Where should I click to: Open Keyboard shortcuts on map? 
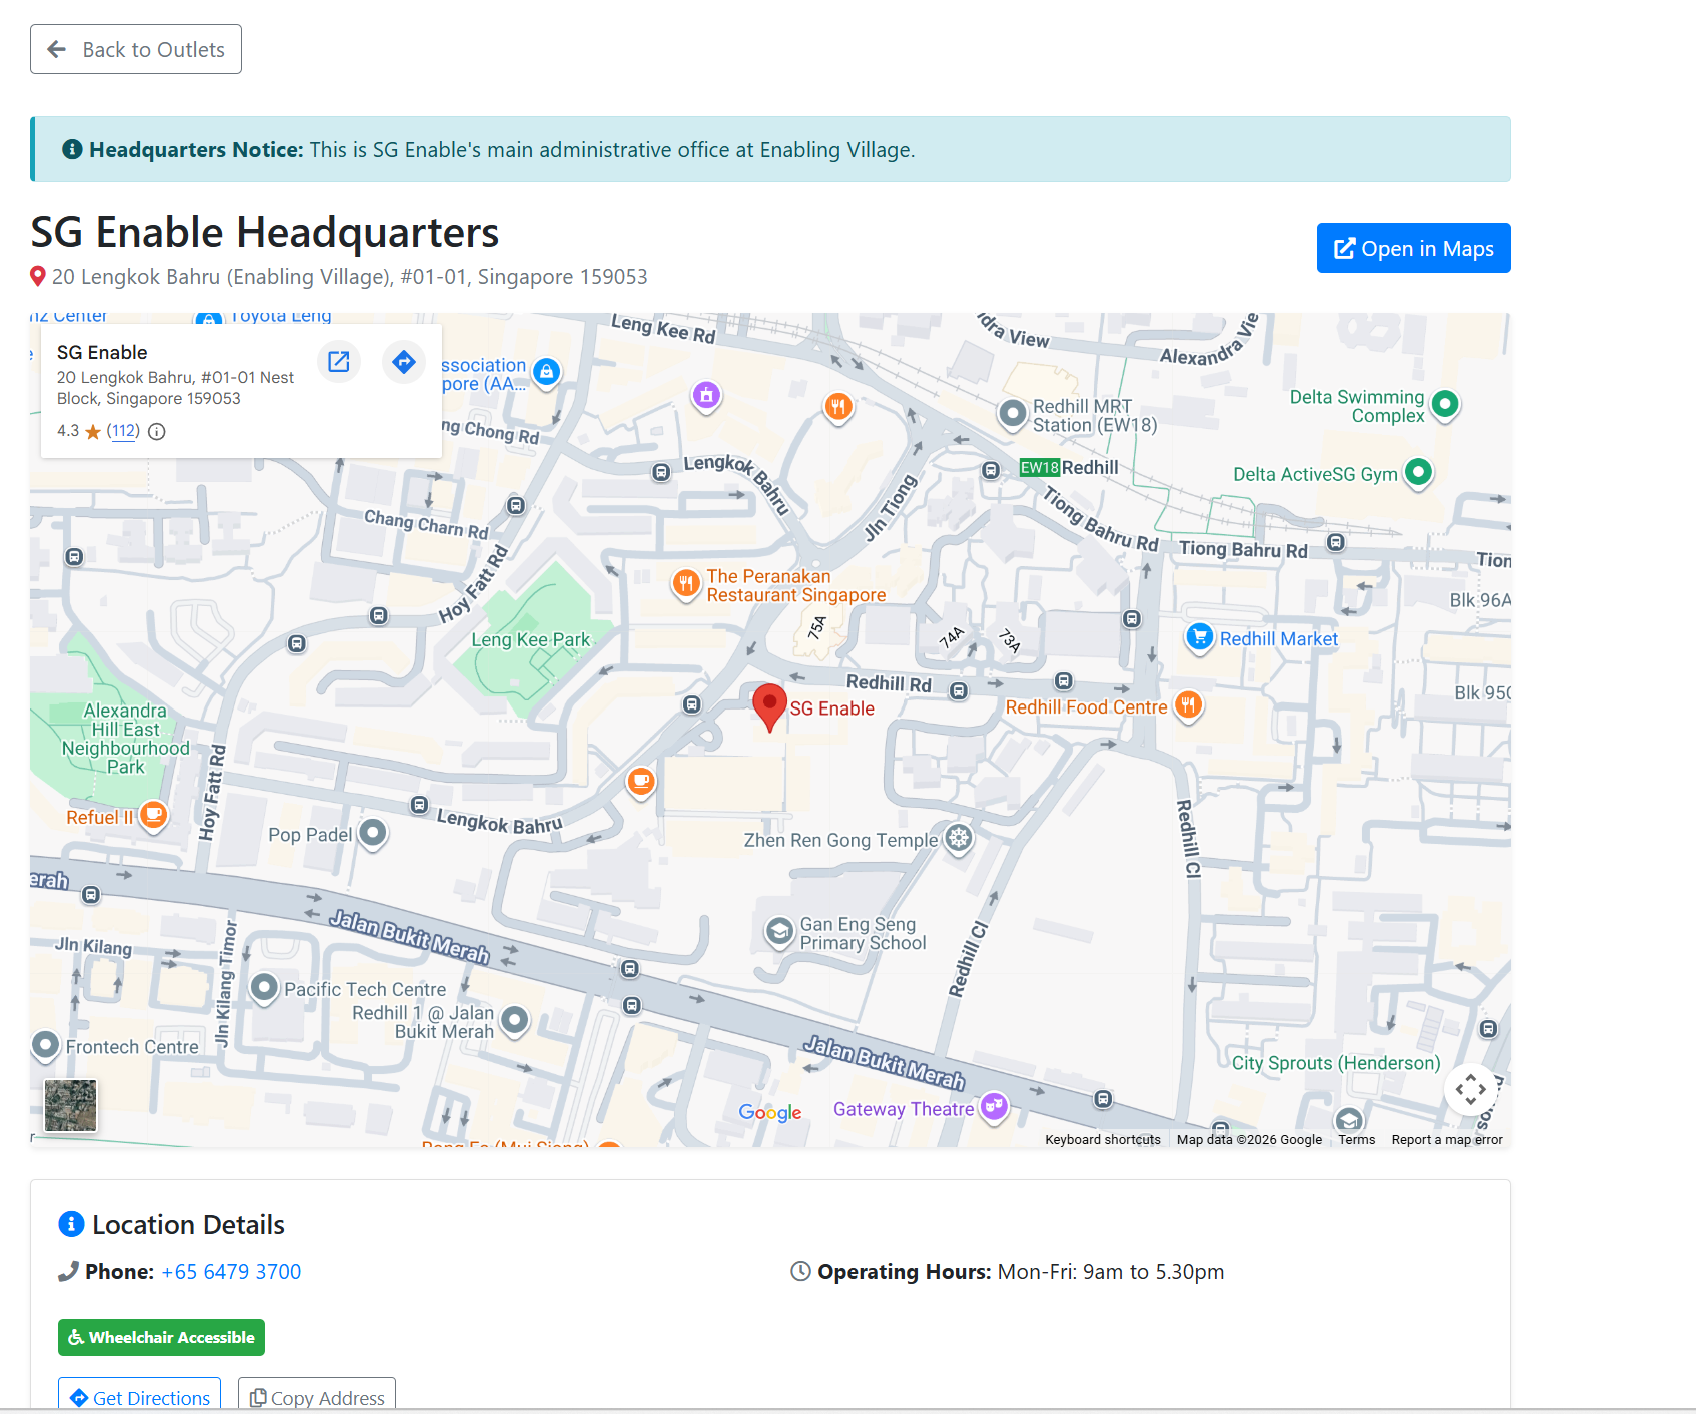(1103, 1140)
